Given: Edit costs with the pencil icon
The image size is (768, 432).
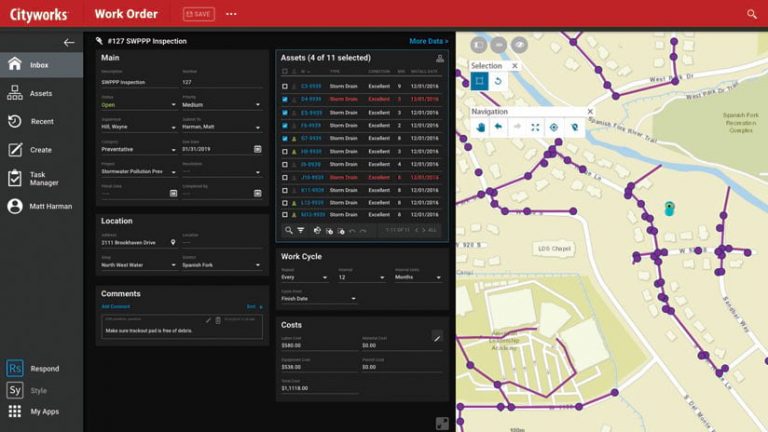Looking at the screenshot, I should 437,337.
